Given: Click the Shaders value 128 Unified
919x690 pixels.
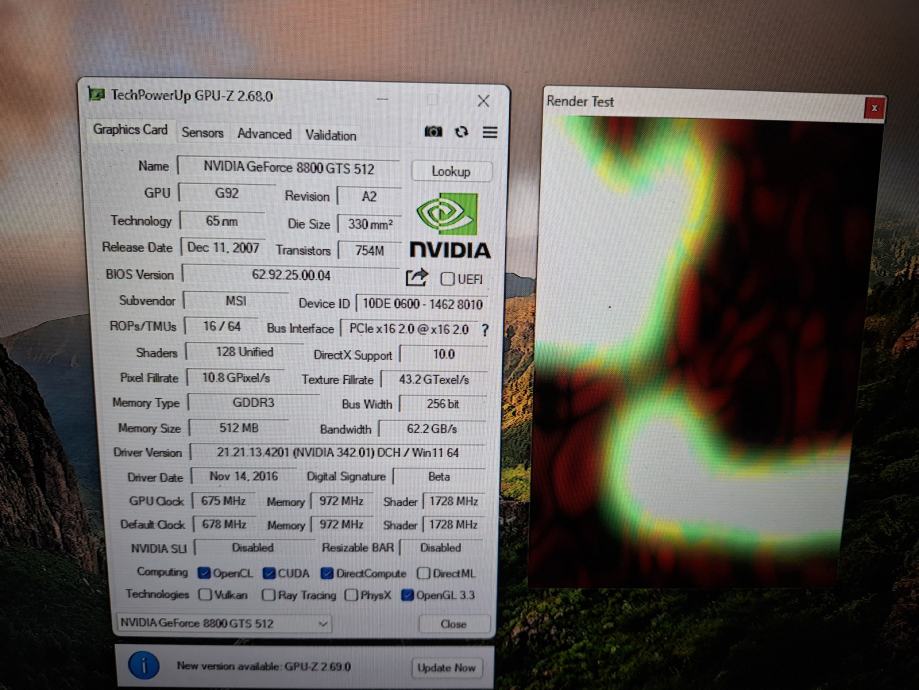Looking at the screenshot, I should coord(244,352).
